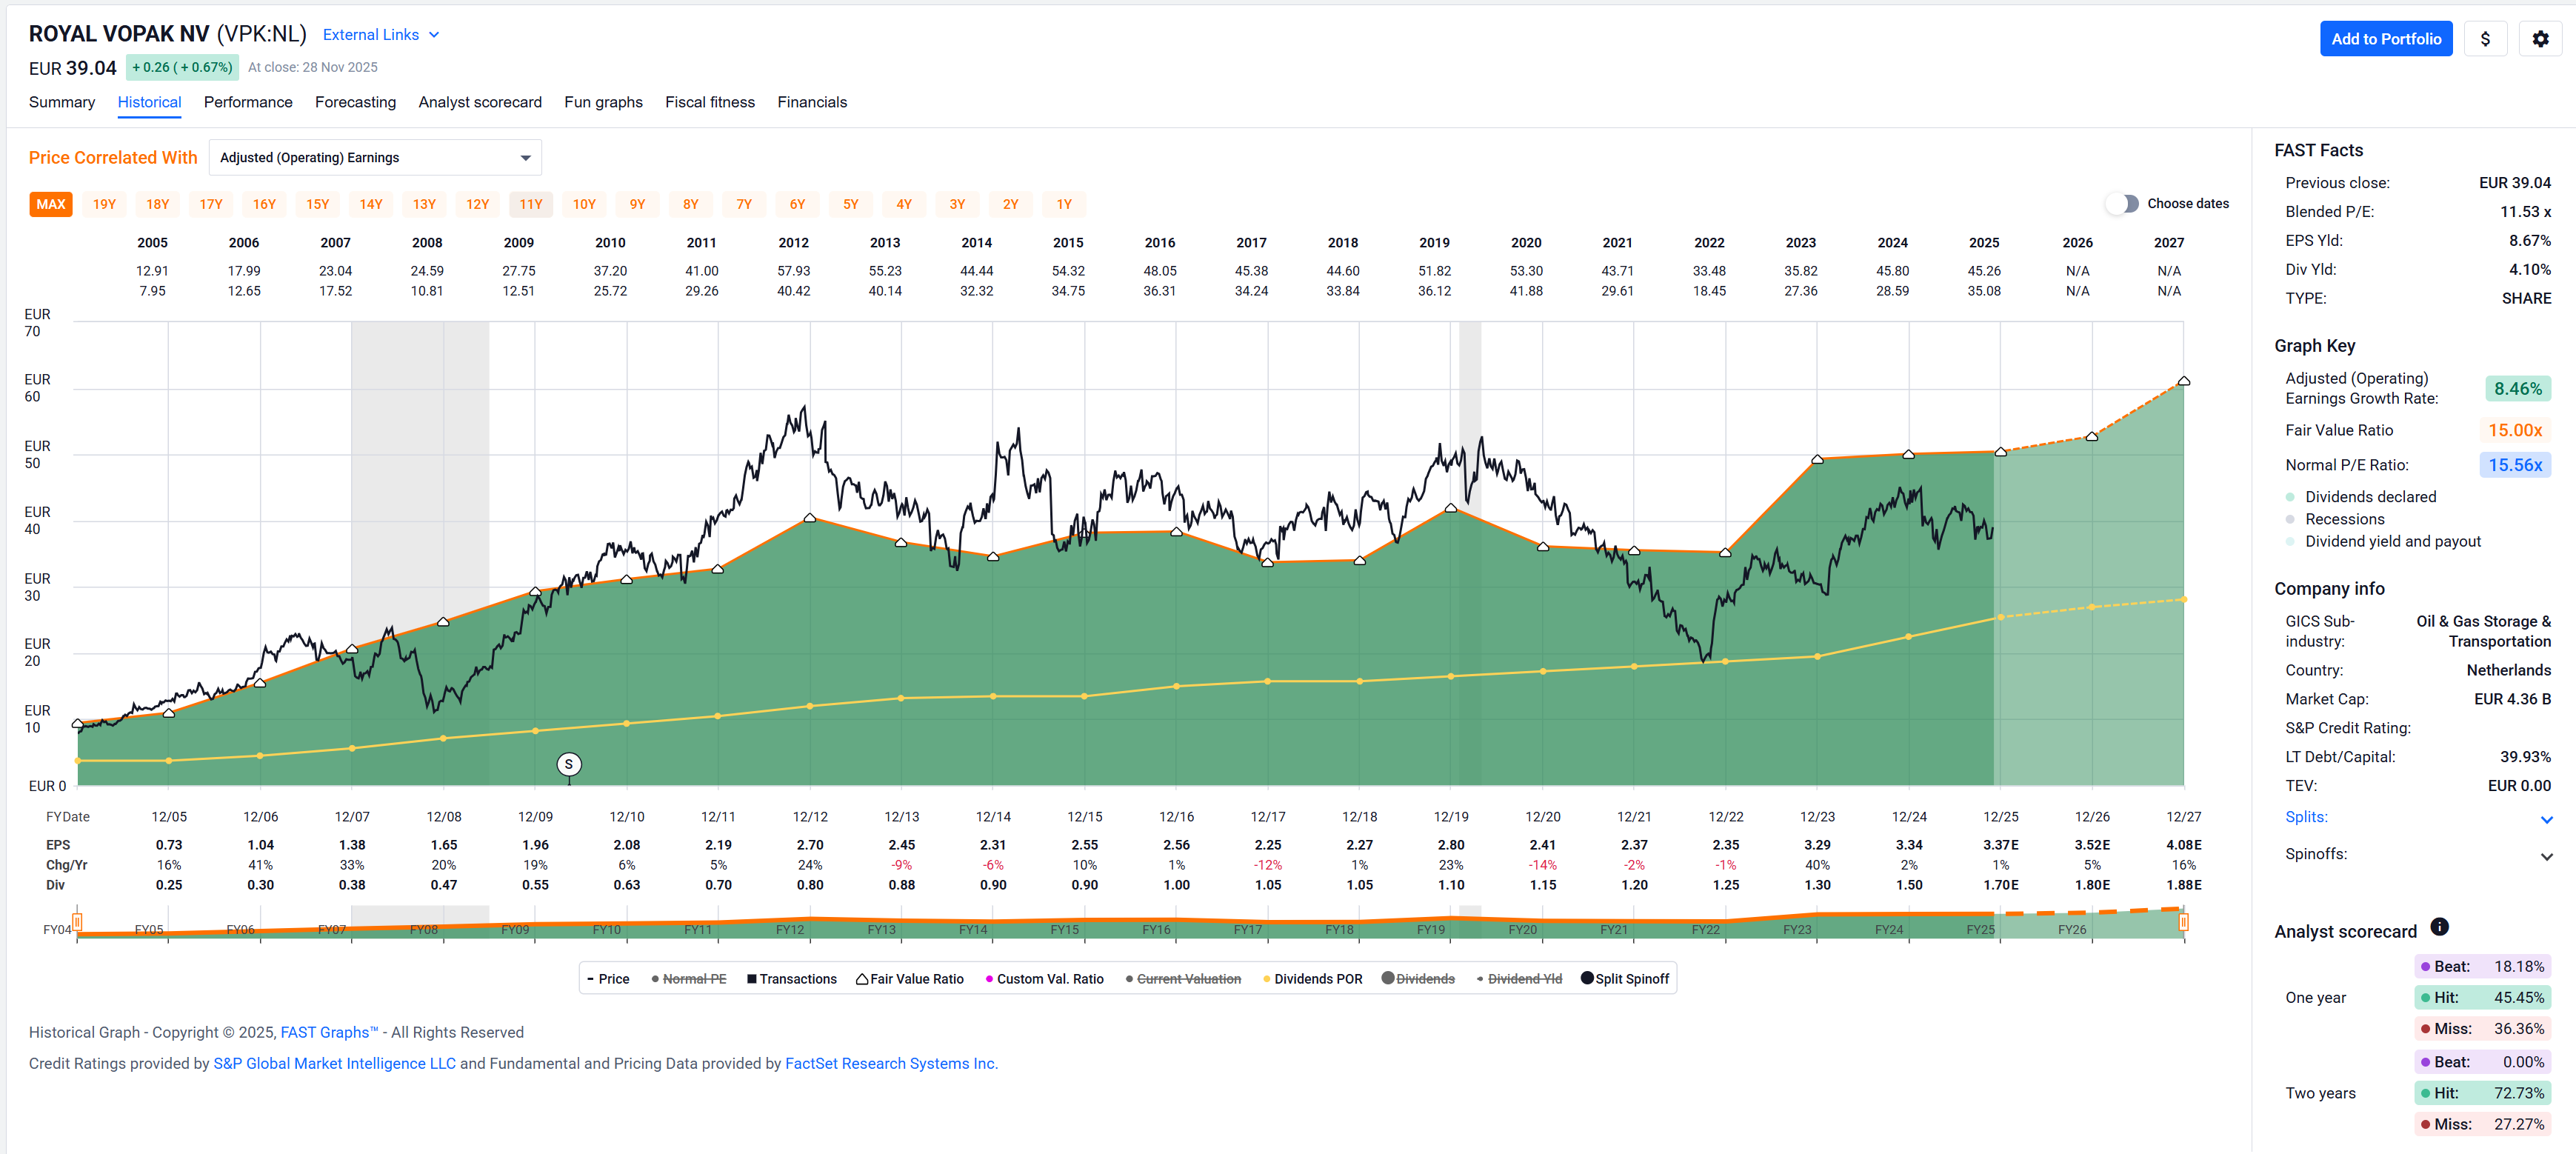Show the Dividend Yld legend series
Screen dimensions: 2576x1154
[1524, 979]
